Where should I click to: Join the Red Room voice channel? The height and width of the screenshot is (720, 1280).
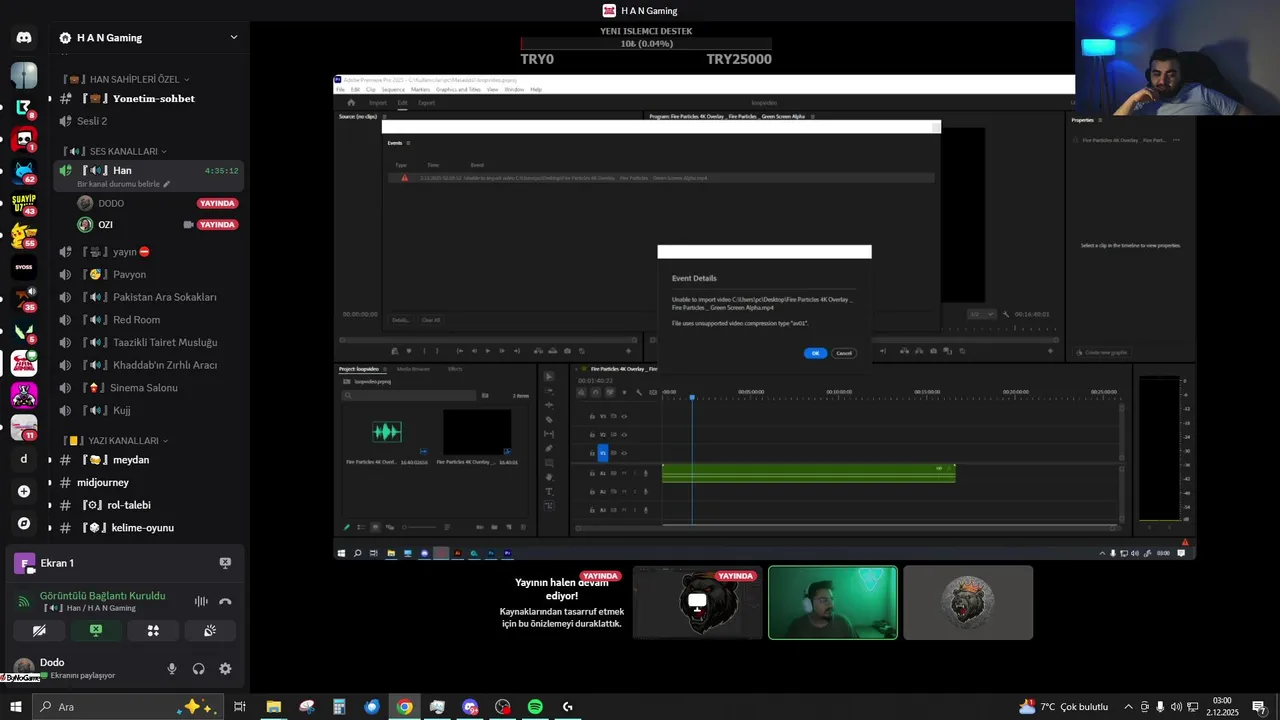(149, 320)
